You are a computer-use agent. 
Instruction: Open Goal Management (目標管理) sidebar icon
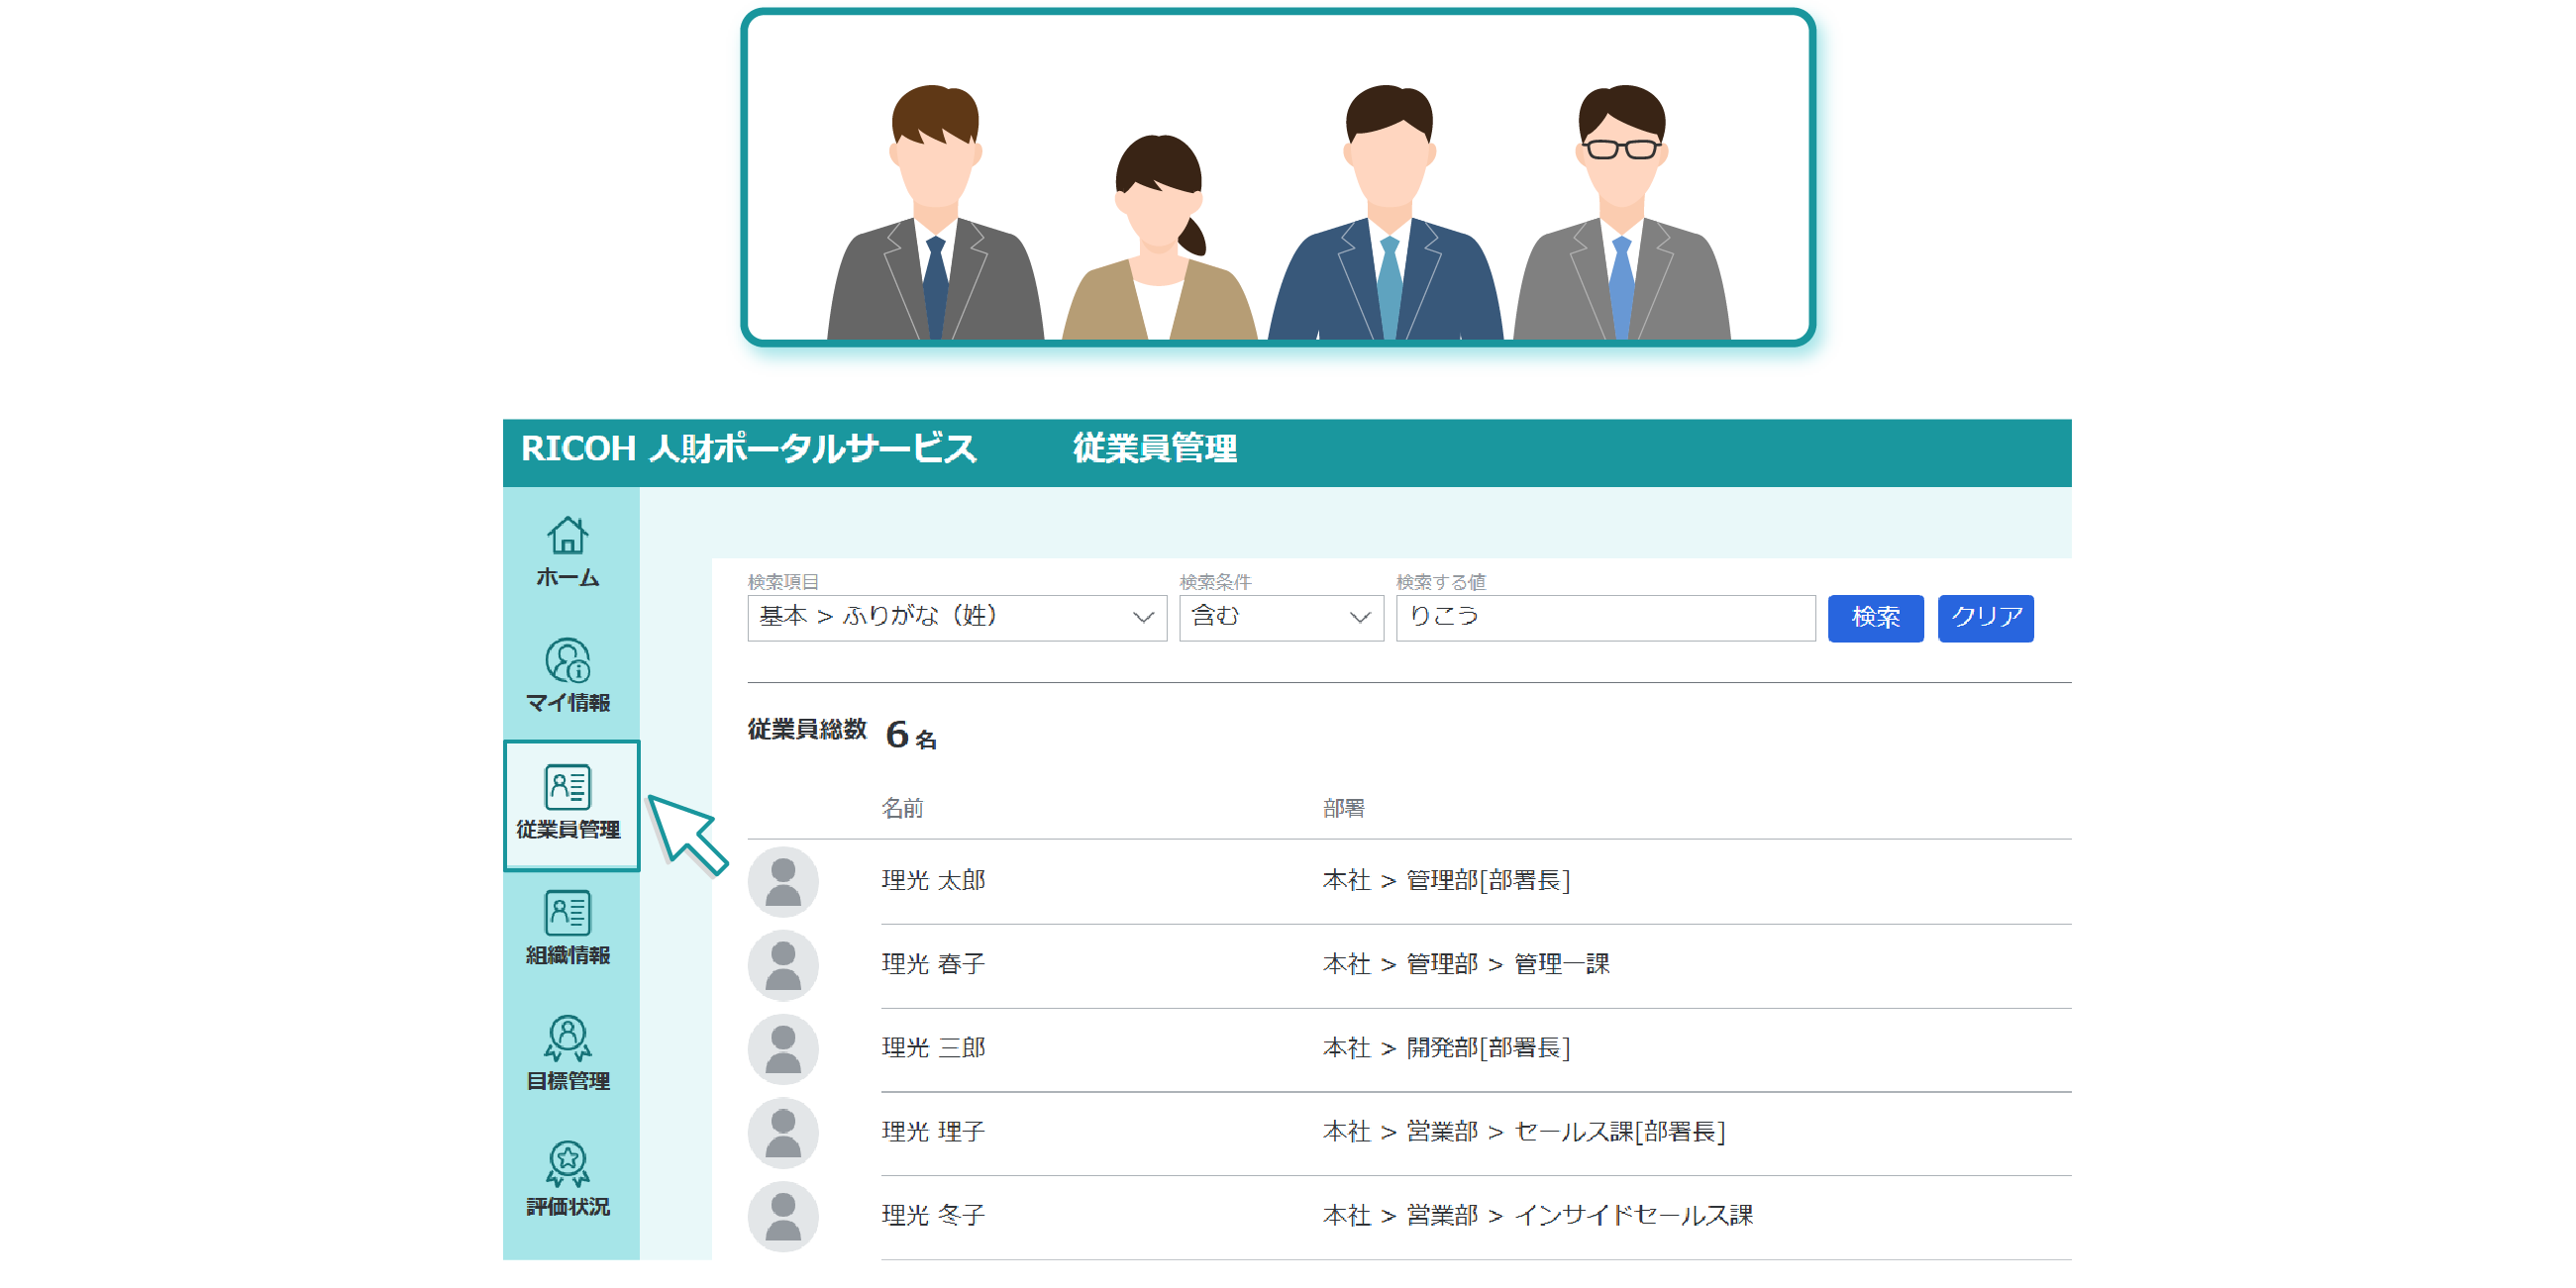point(567,1053)
